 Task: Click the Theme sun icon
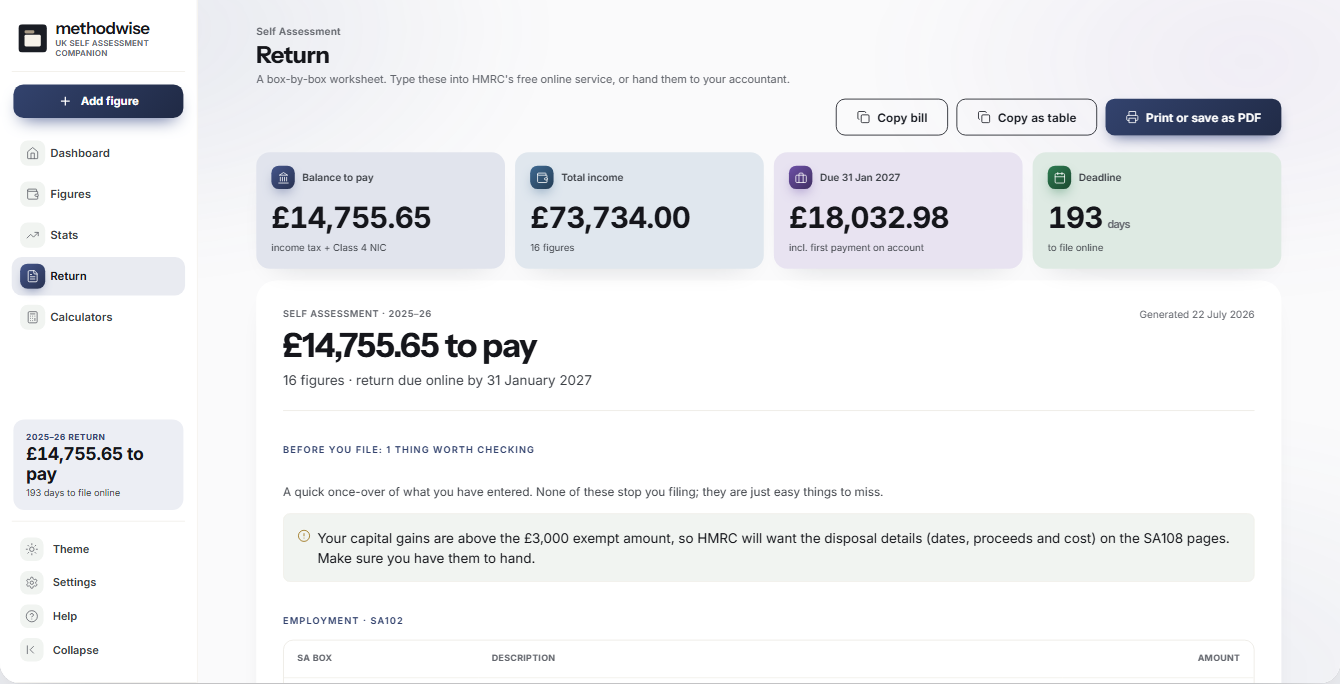click(32, 549)
